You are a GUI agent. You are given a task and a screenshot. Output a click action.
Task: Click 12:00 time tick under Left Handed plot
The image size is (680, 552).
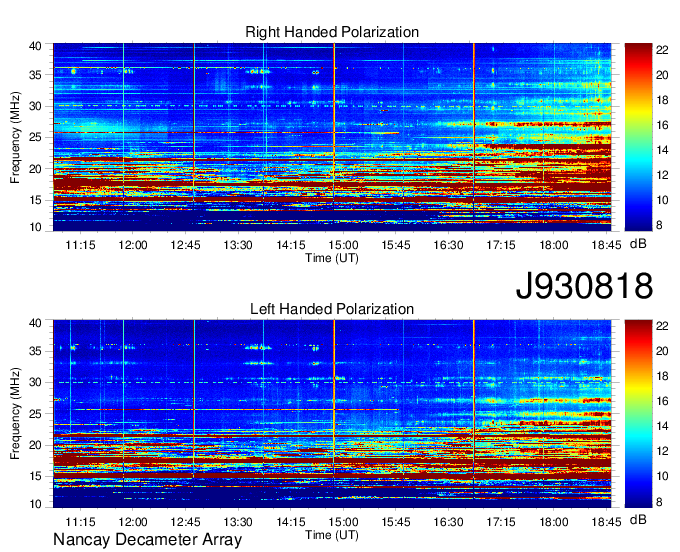pos(133,522)
